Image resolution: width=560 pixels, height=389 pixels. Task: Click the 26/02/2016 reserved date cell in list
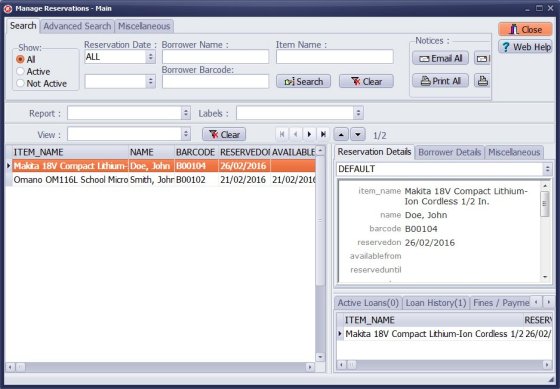(244, 166)
